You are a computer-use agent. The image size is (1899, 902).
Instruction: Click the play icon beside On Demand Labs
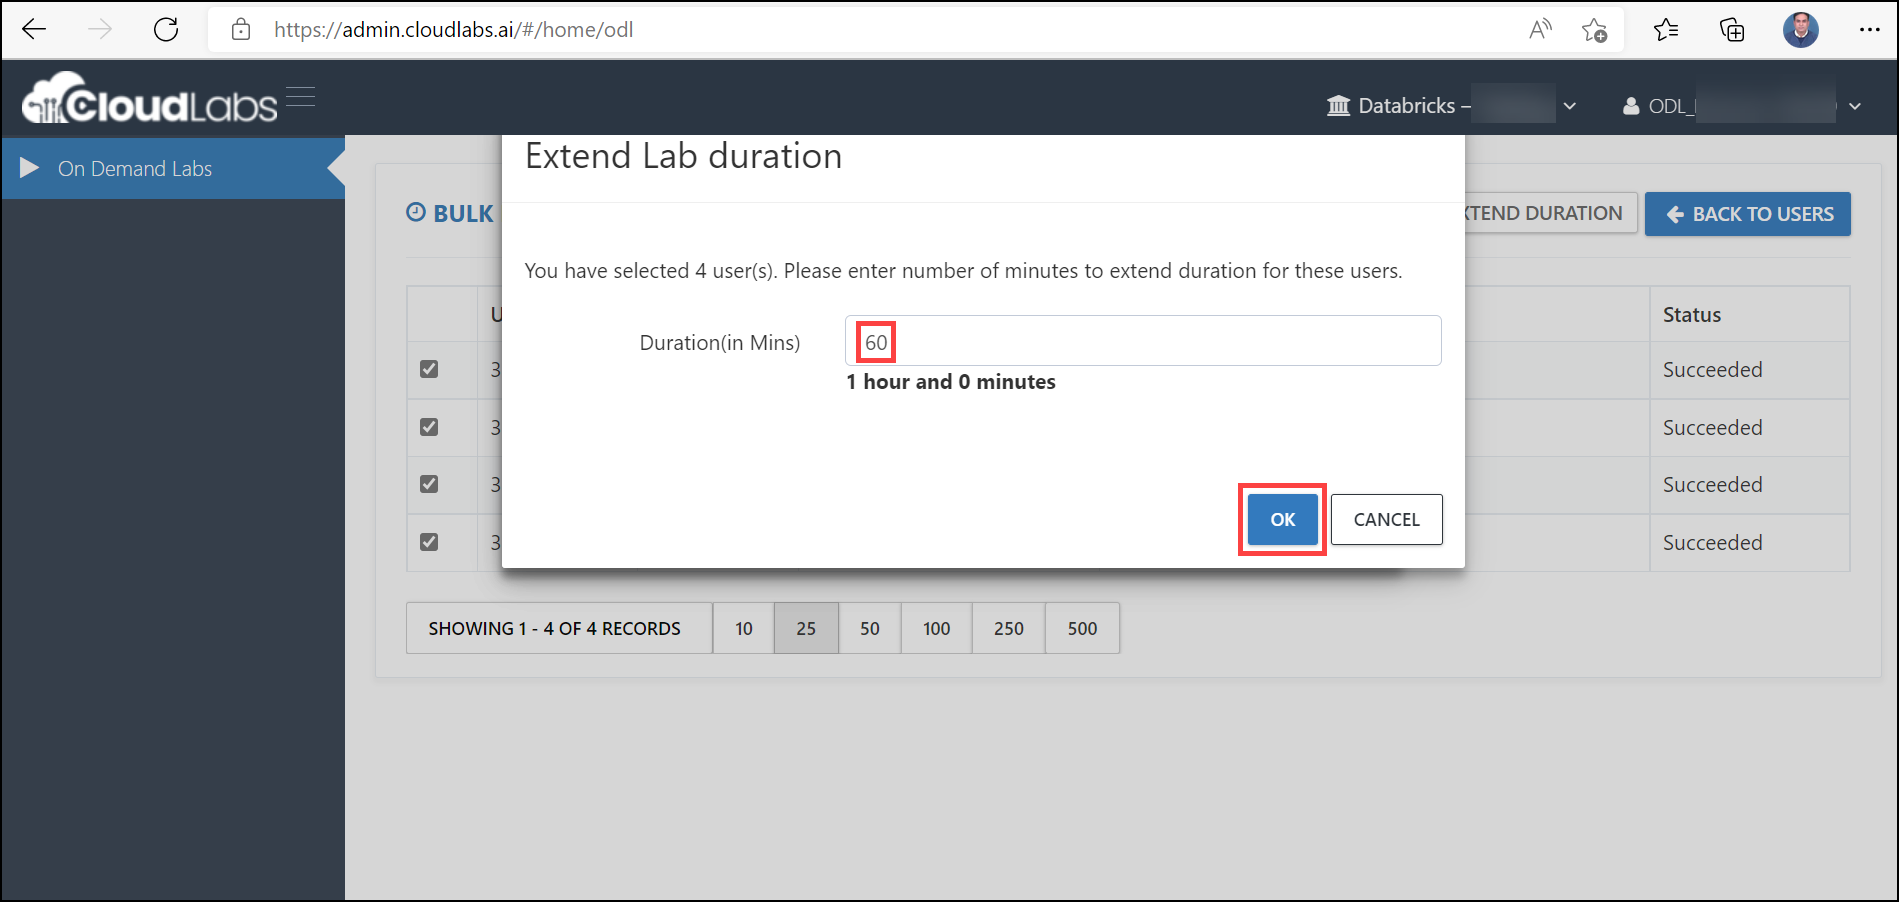coord(30,168)
